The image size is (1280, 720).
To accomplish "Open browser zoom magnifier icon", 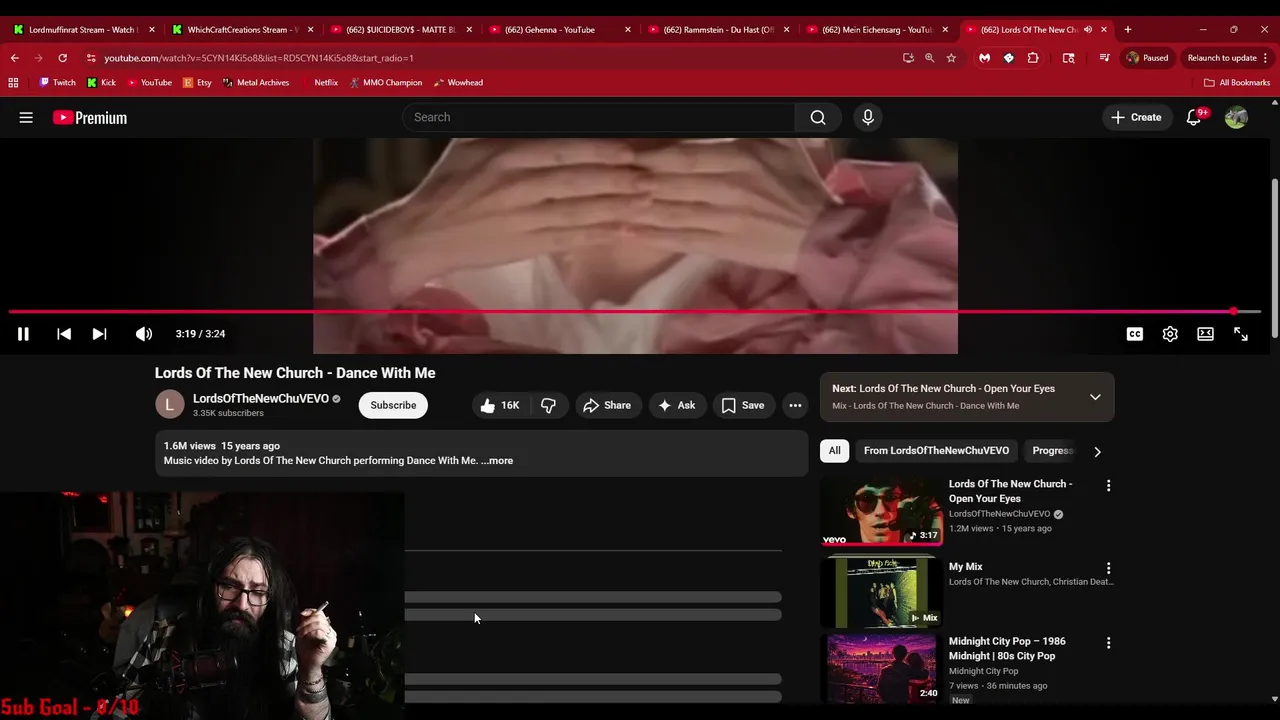I will (929, 58).
